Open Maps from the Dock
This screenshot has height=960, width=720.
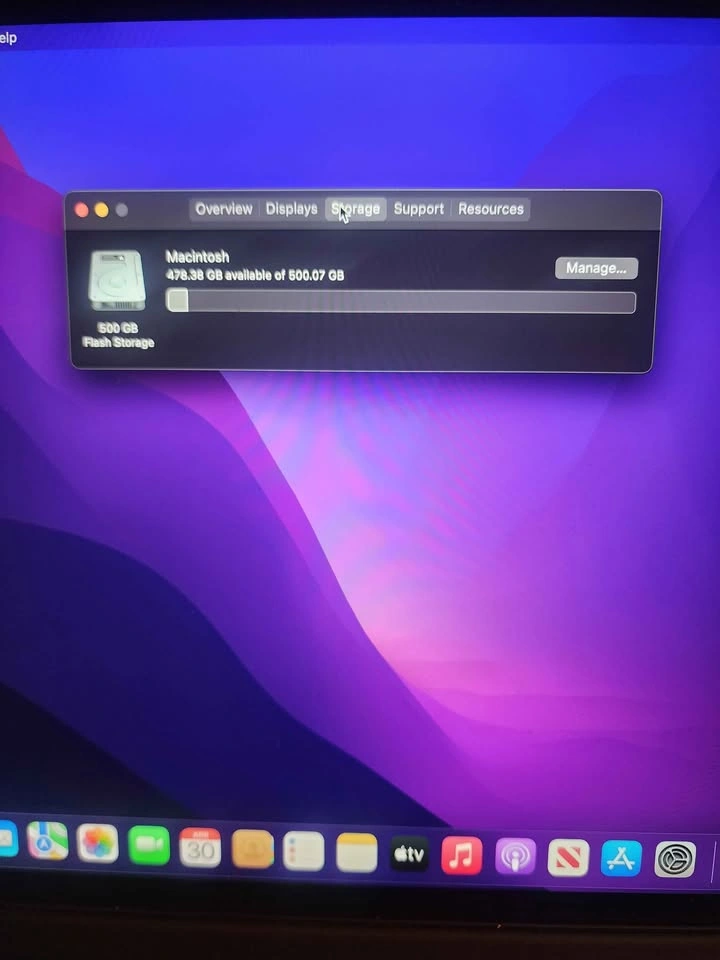tap(47, 841)
